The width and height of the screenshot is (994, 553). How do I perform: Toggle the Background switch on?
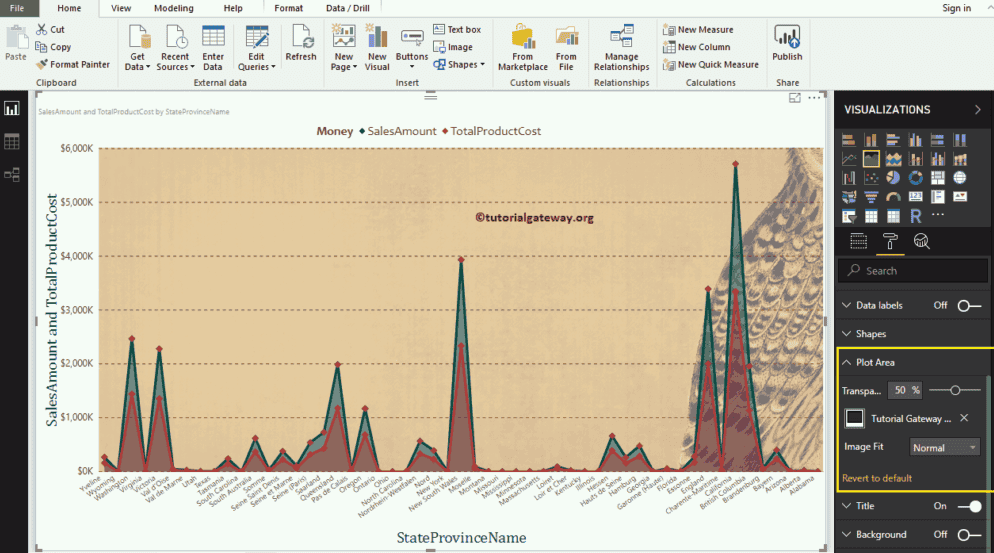point(969,535)
